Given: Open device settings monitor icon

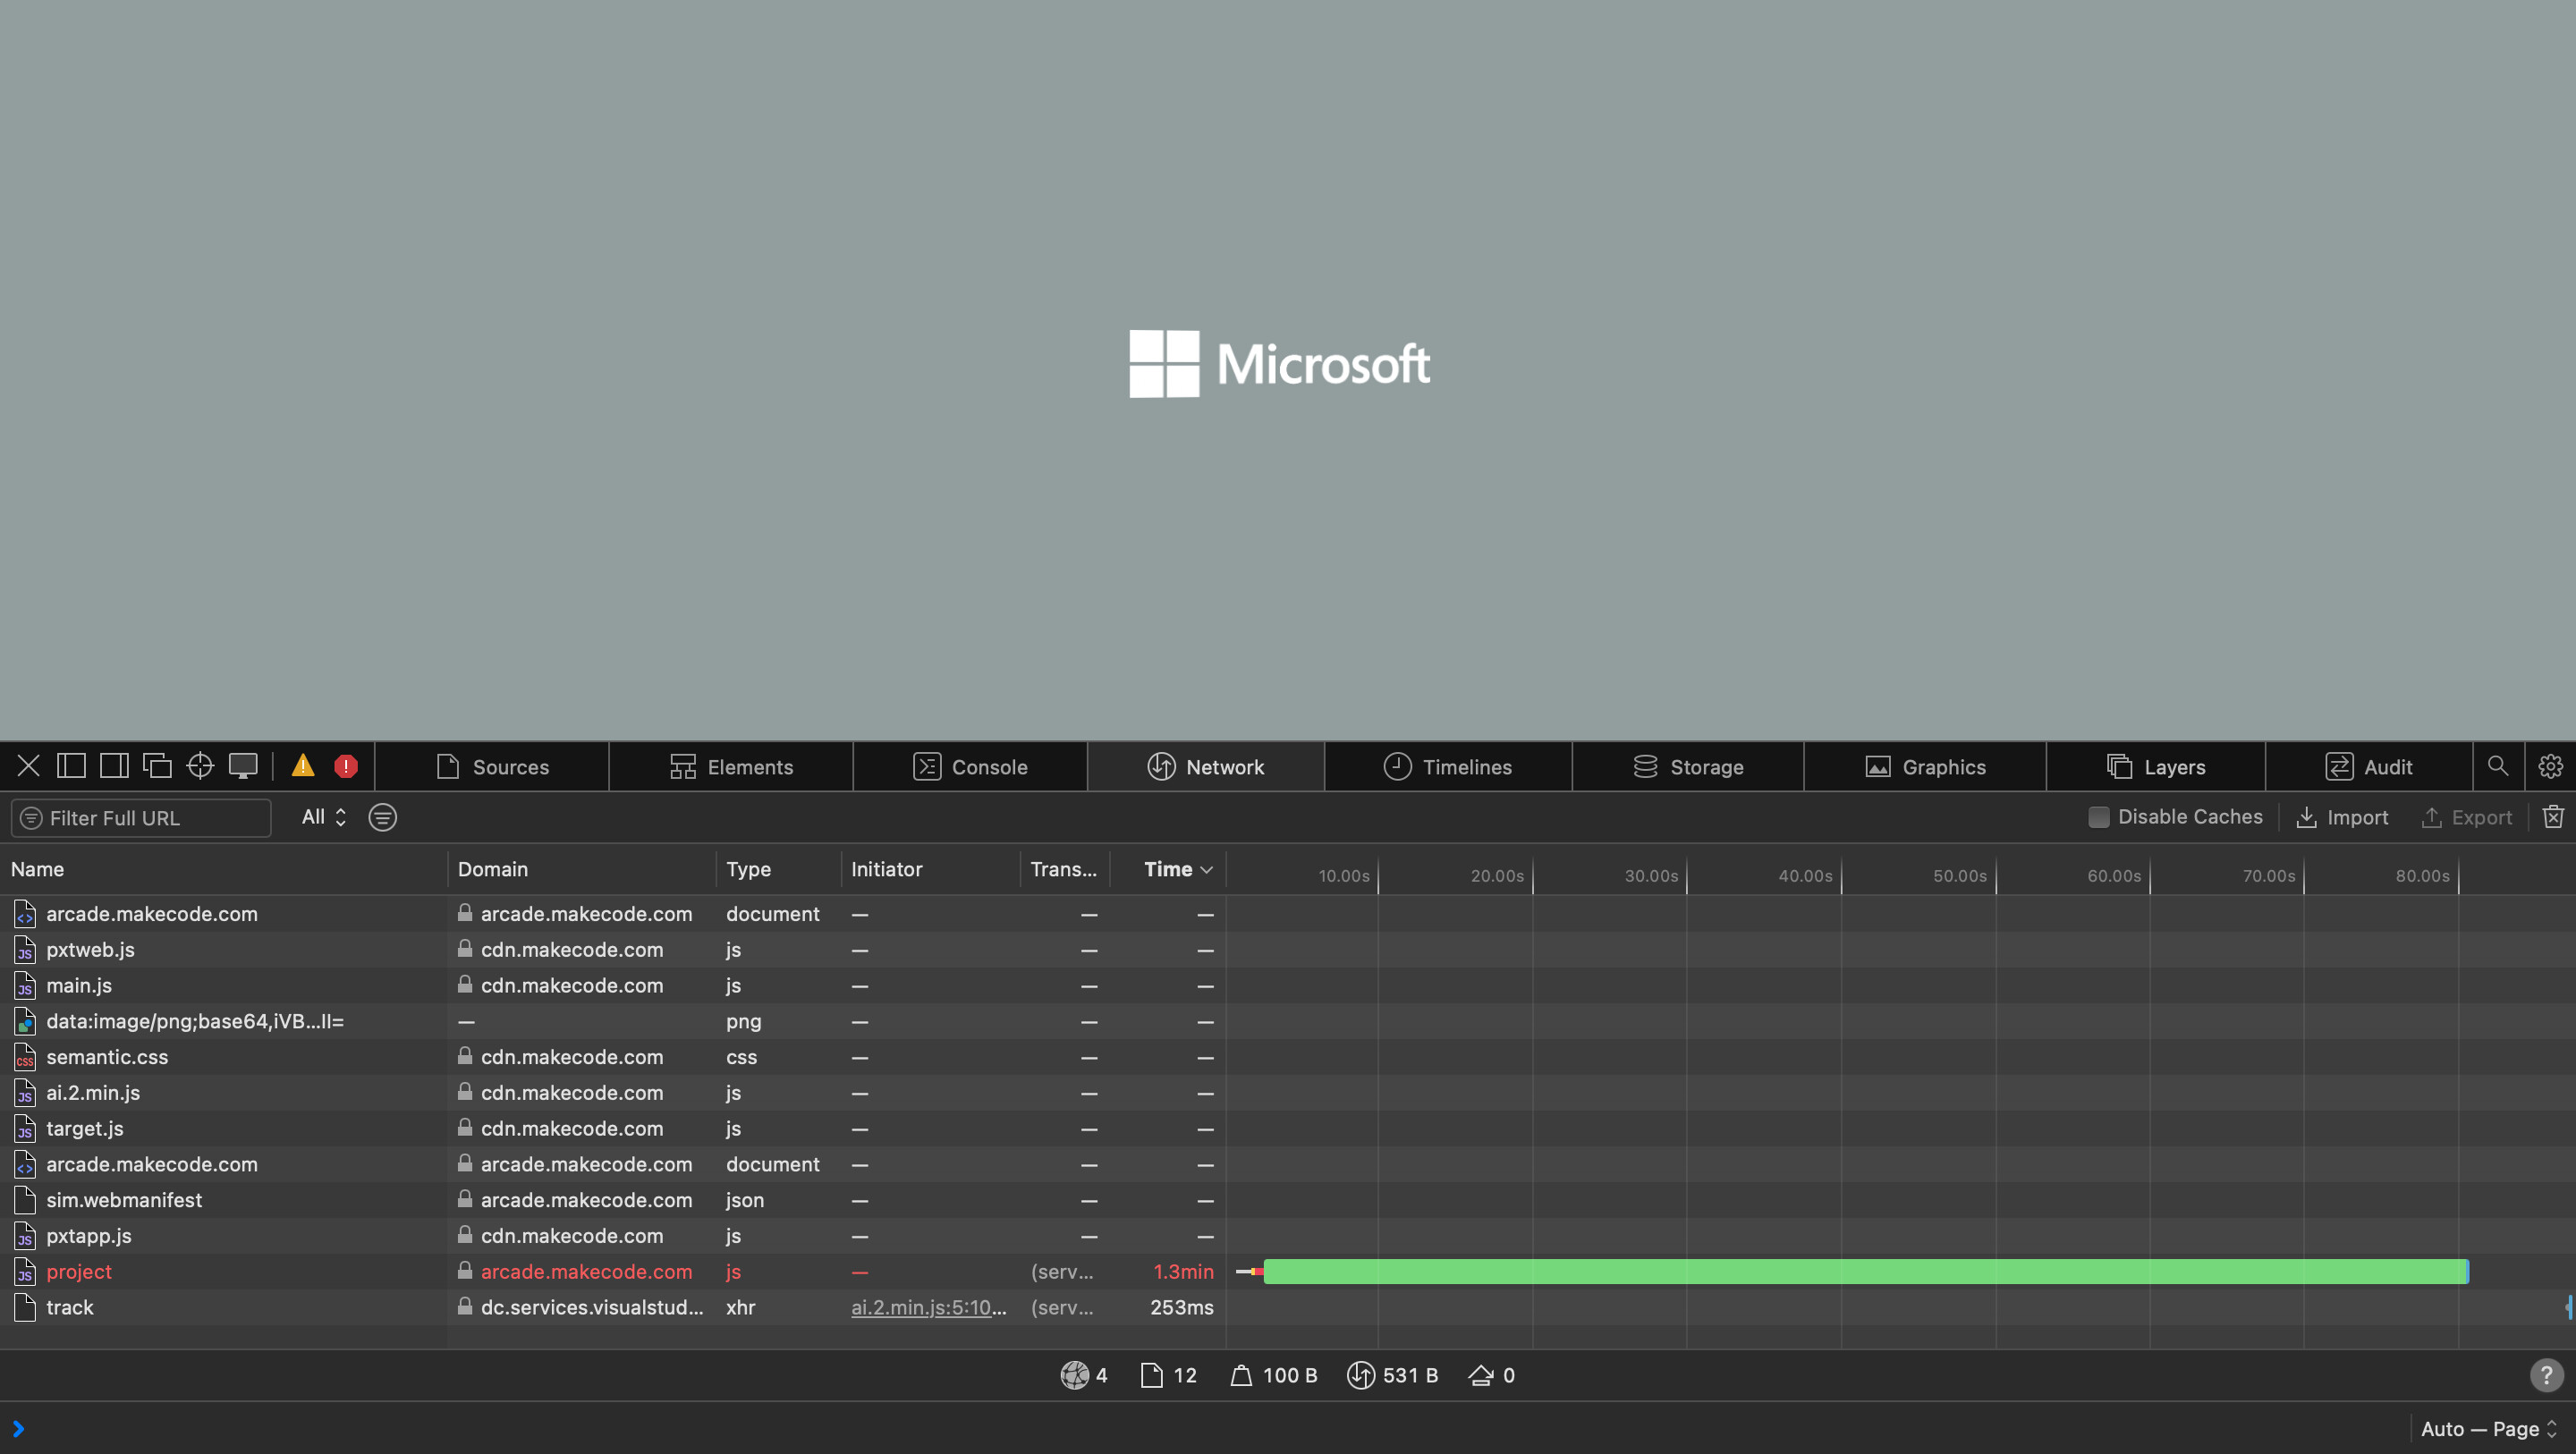Looking at the screenshot, I should pos(243,767).
